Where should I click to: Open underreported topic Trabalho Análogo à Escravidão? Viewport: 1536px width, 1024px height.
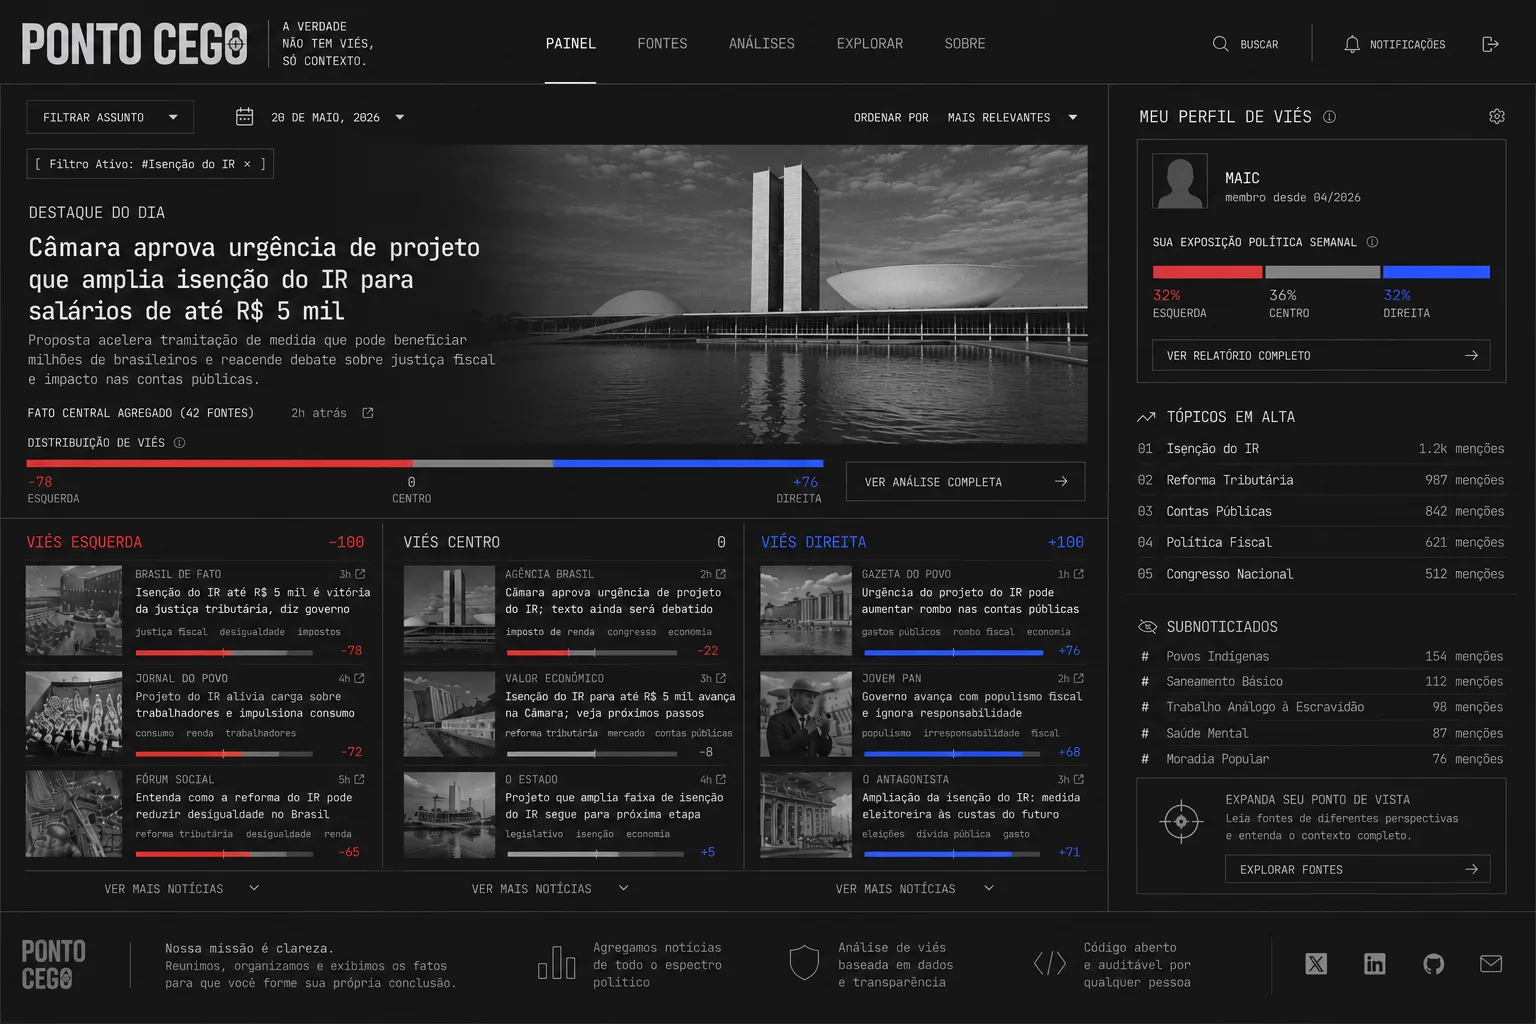click(1320, 707)
